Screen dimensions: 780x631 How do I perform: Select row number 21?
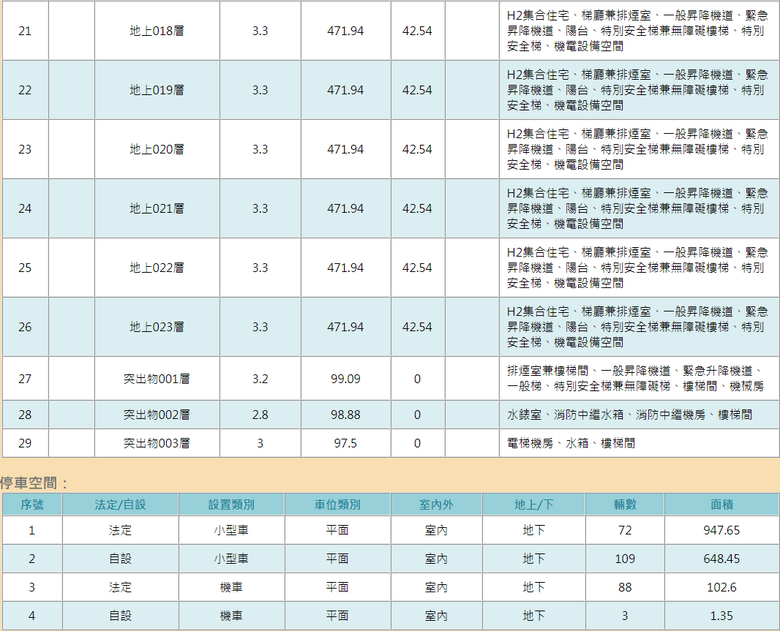pos(25,31)
